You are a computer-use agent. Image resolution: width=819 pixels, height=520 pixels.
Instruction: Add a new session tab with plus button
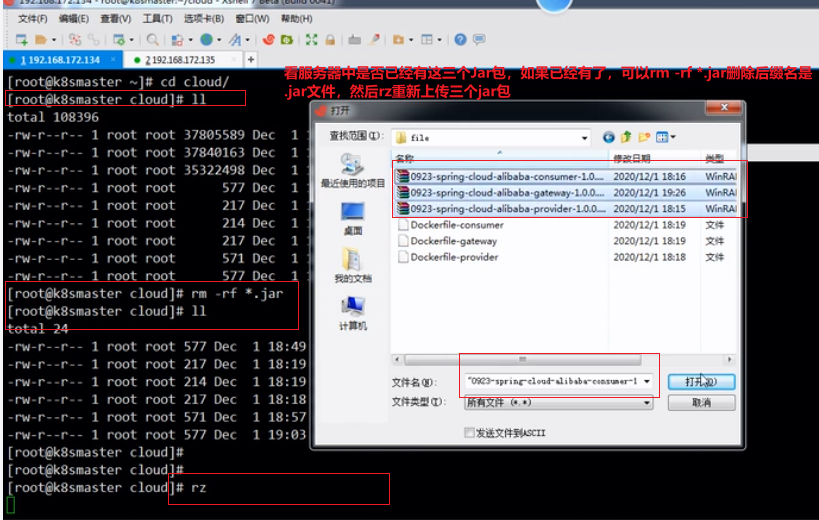click(251, 60)
